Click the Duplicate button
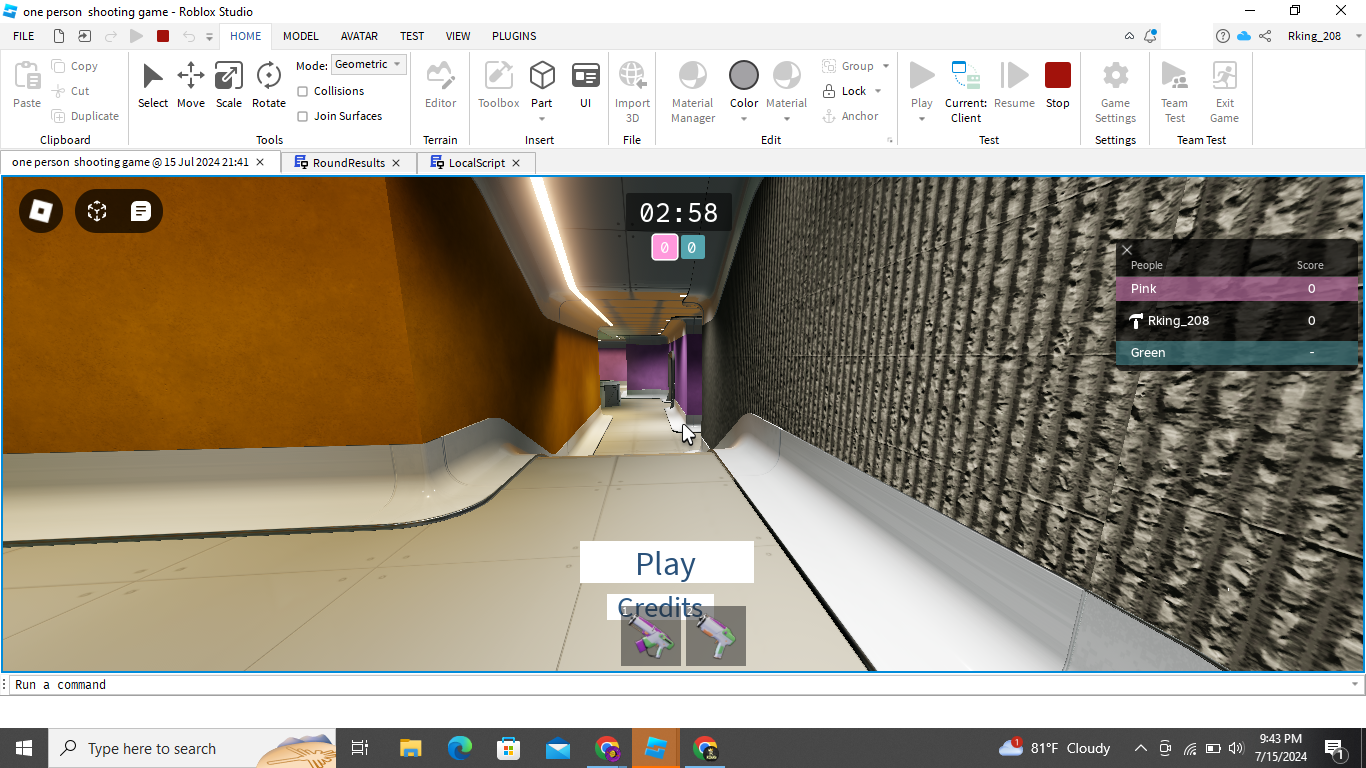This screenshot has height=768, width=1366. pos(85,116)
